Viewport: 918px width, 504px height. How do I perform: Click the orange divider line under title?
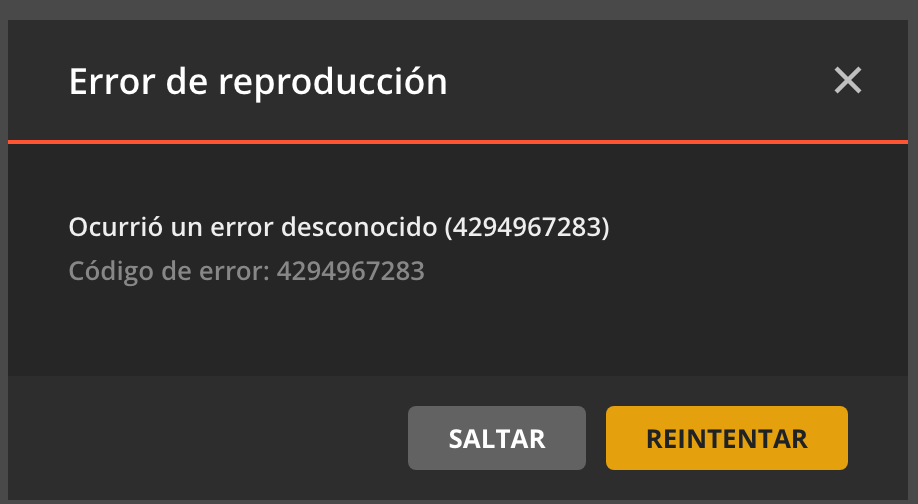pos(458,142)
